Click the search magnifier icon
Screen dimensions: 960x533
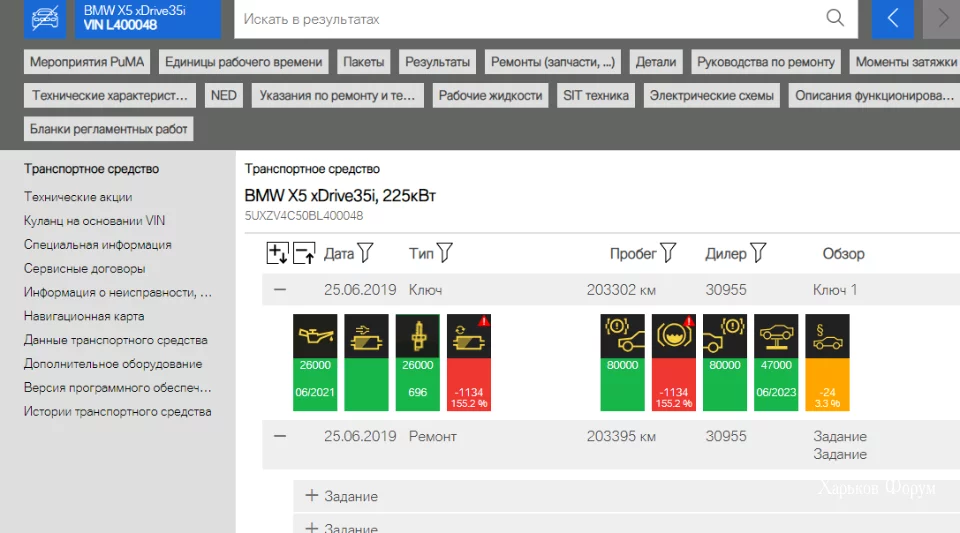pos(835,18)
